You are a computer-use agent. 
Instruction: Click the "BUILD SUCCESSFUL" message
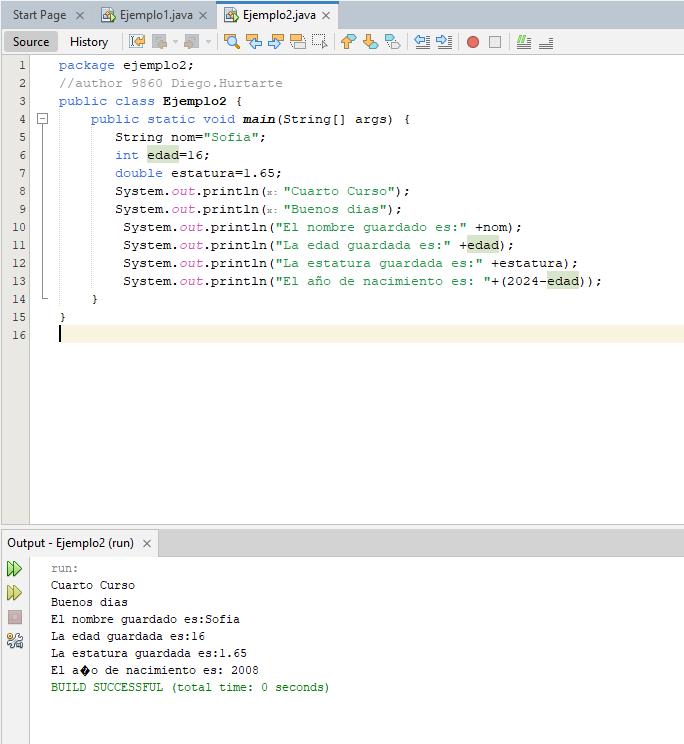coord(190,688)
